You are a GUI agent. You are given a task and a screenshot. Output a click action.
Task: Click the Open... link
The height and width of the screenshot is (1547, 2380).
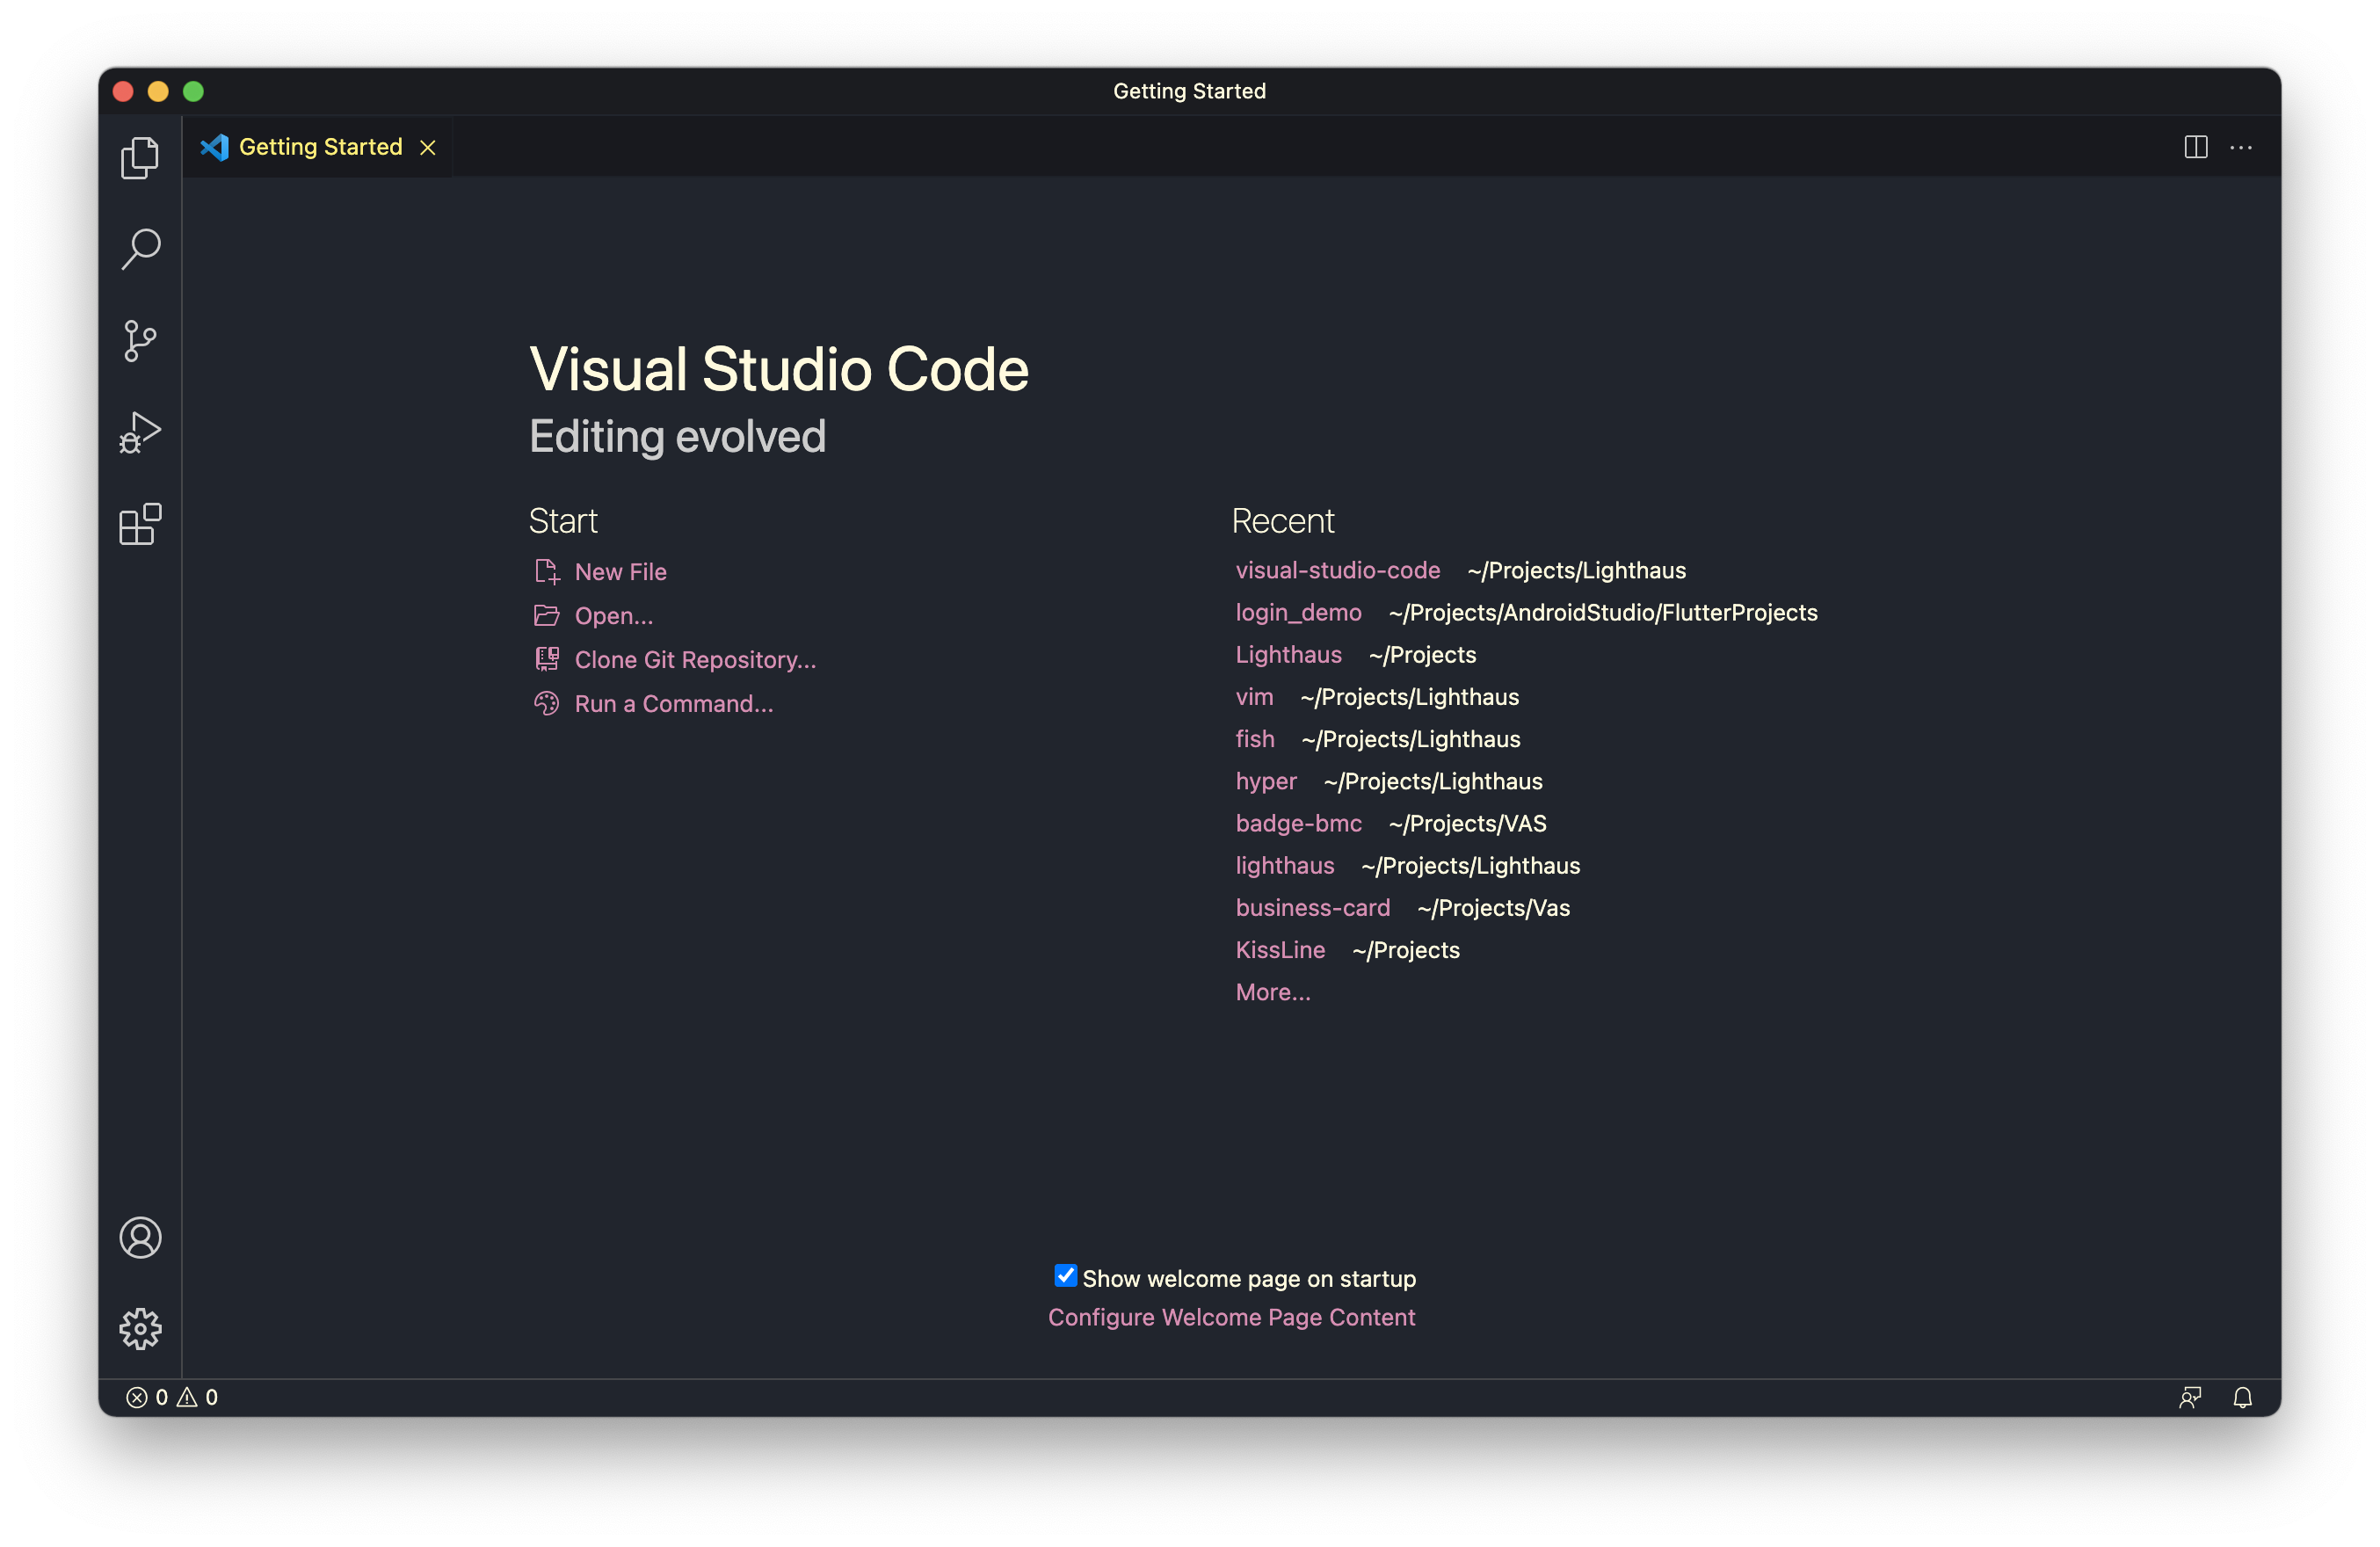pyautogui.click(x=614, y=616)
